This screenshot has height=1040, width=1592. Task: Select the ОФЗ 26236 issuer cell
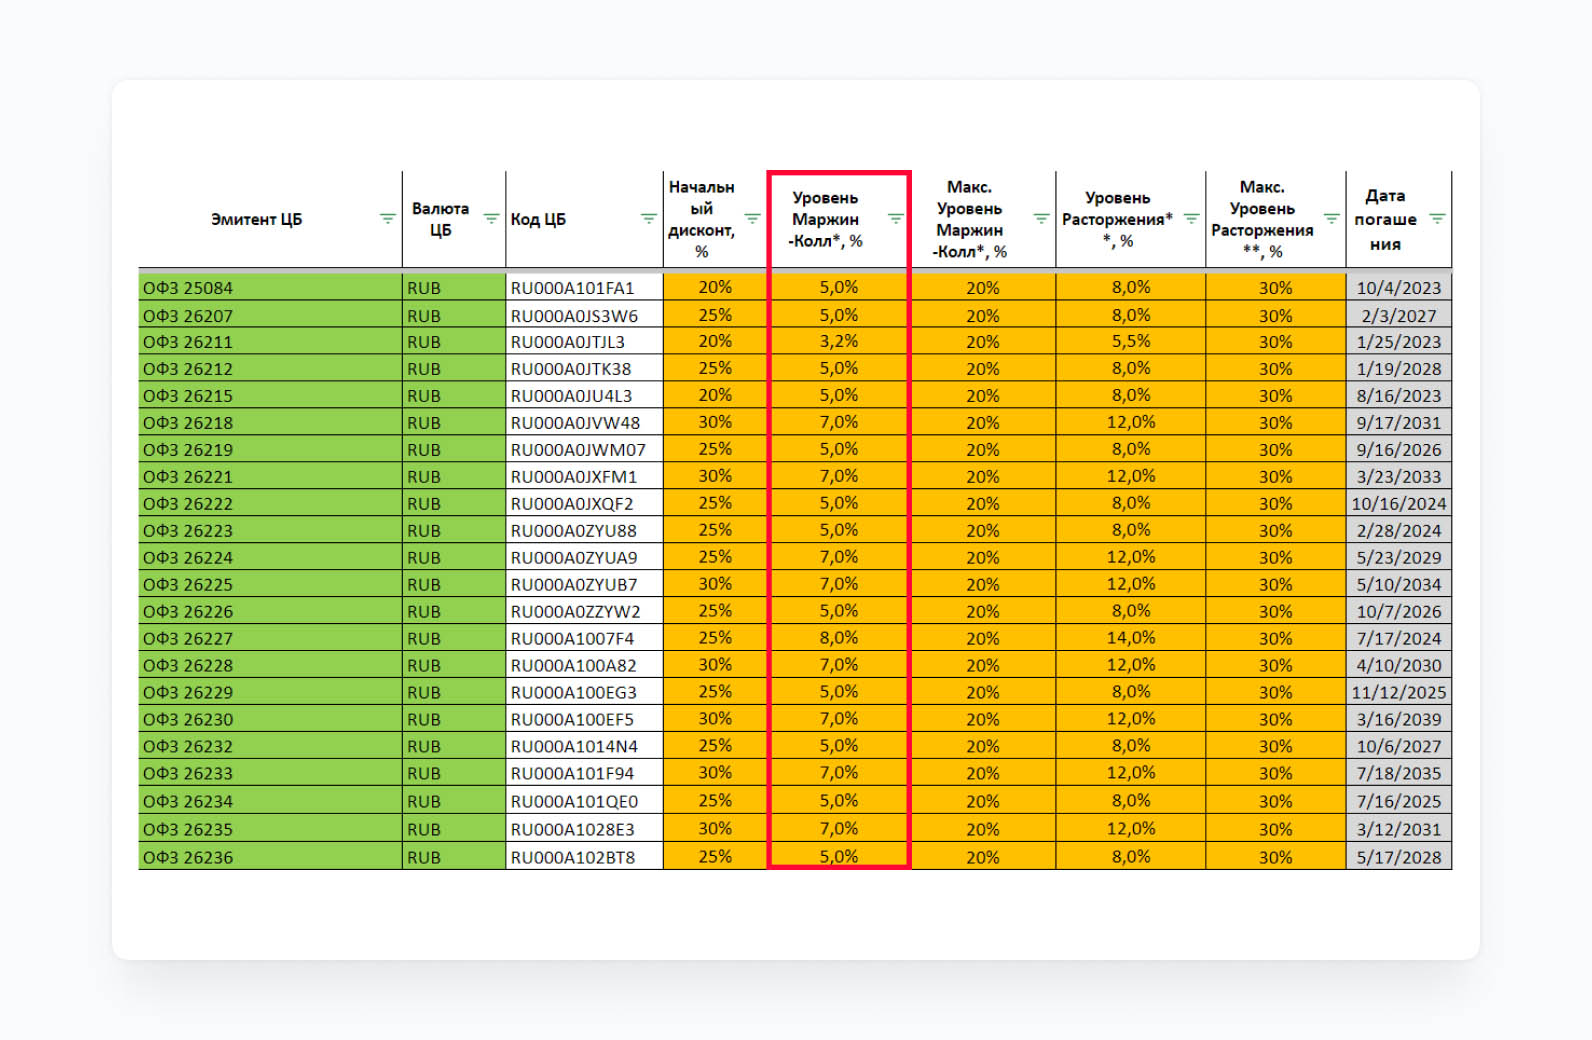(270, 857)
